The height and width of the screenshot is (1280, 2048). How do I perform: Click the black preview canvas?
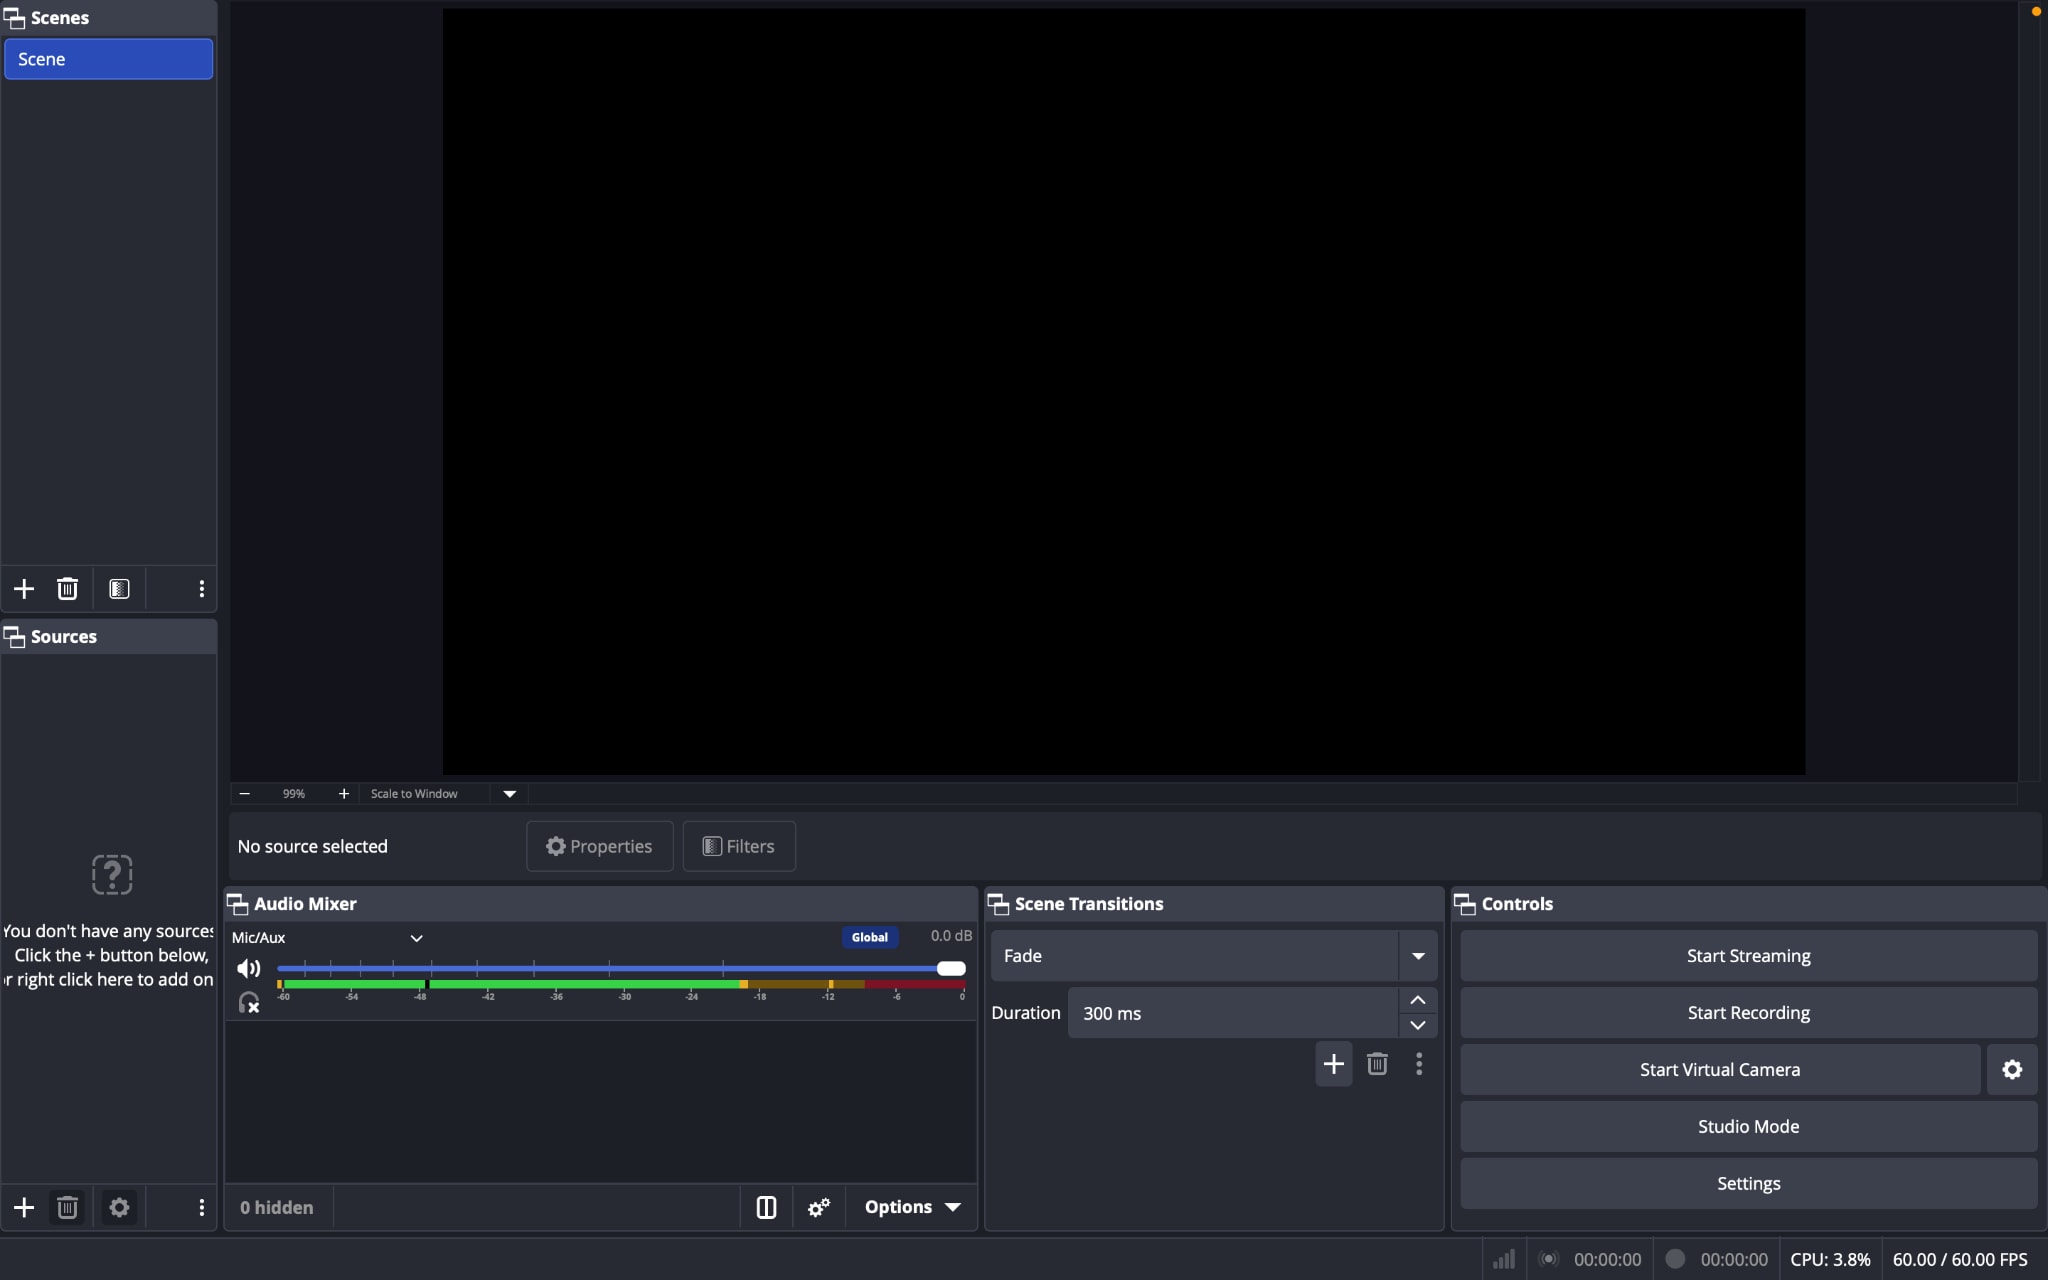pos(1124,391)
